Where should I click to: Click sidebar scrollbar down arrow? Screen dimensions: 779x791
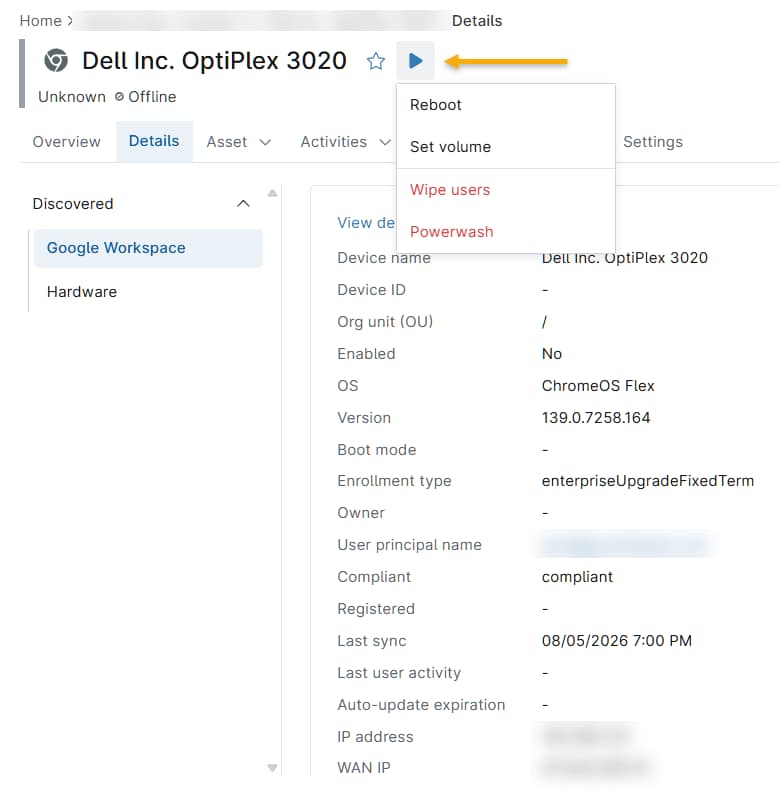click(272, 768)
